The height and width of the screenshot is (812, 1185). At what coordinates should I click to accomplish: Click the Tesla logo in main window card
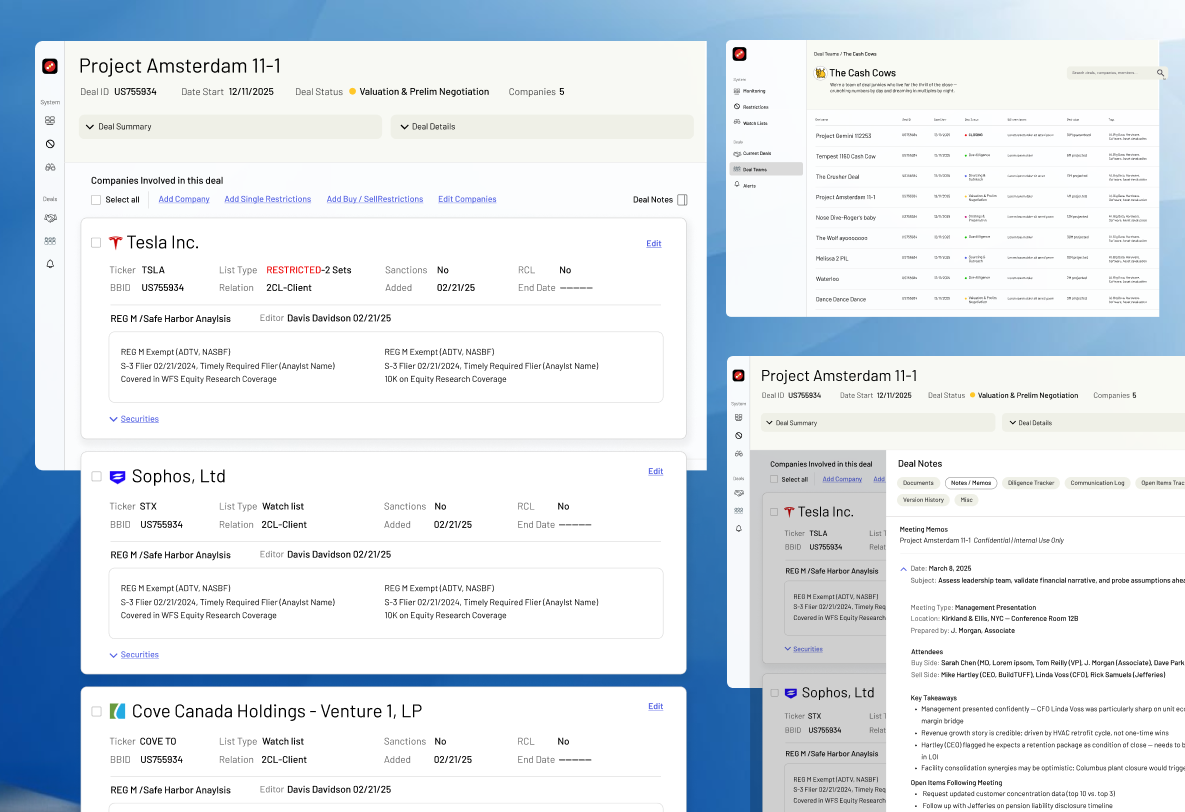[115, 243]
